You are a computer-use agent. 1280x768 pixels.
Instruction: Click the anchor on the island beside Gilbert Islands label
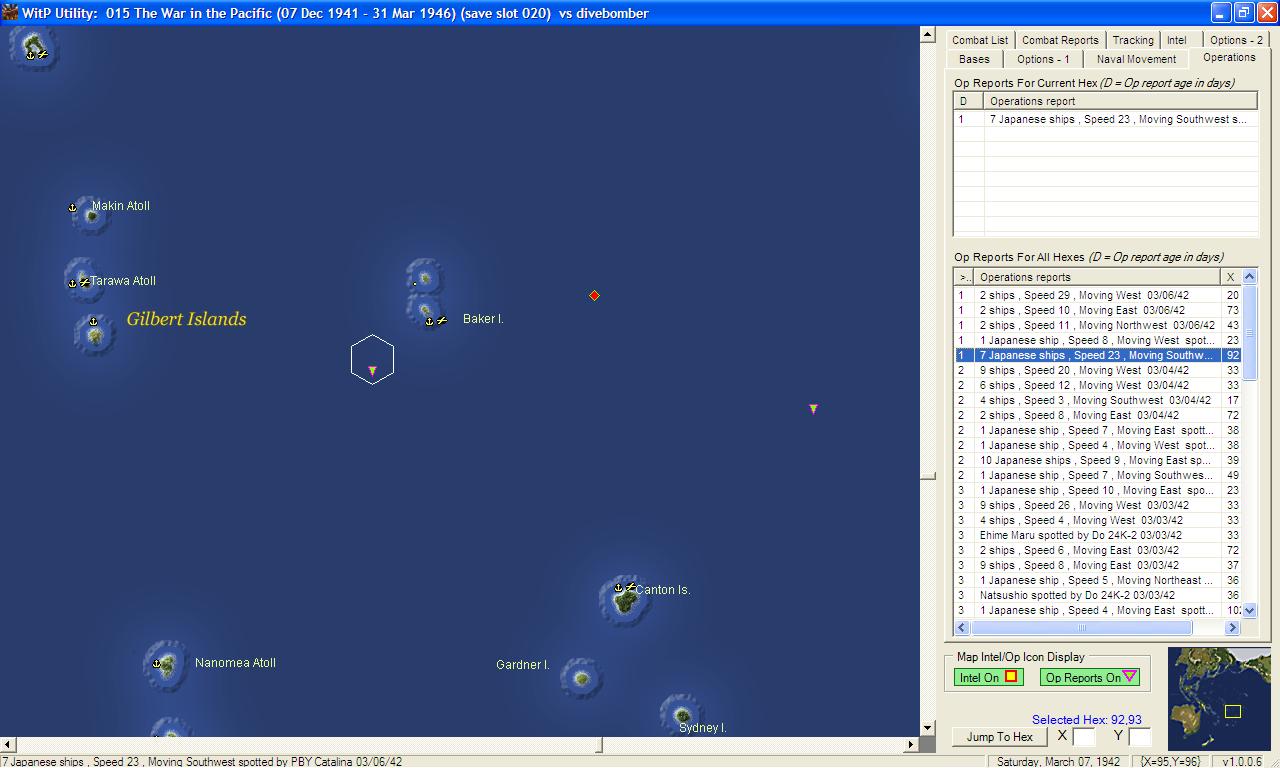(93, 321)
